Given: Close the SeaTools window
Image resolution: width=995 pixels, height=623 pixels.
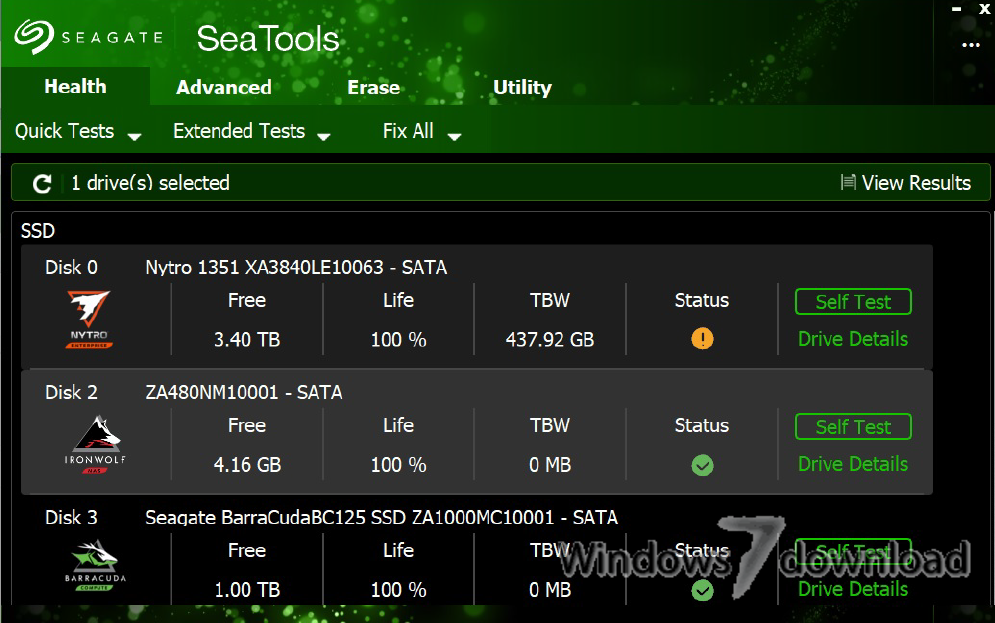Looking at the screenshot, I should 984,9.
